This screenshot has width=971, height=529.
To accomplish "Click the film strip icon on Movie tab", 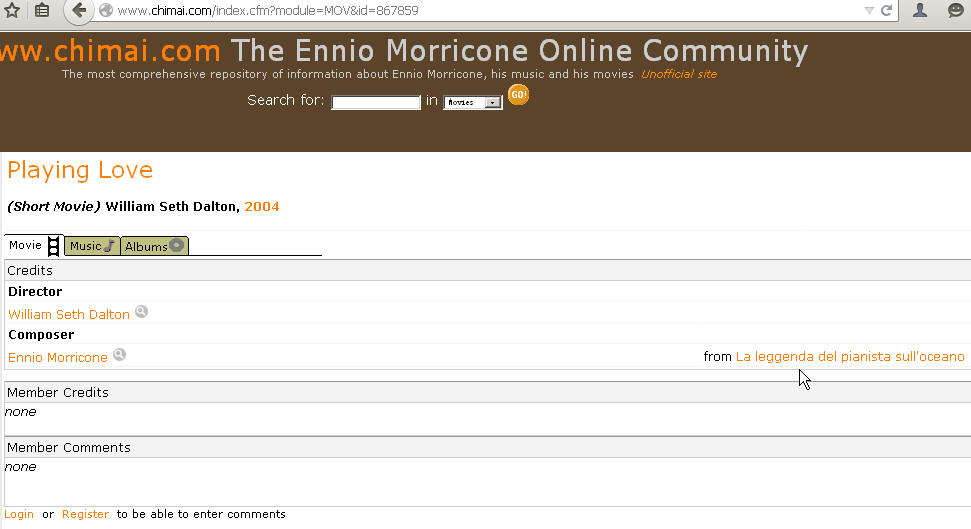I will click(x=54, y=246).
